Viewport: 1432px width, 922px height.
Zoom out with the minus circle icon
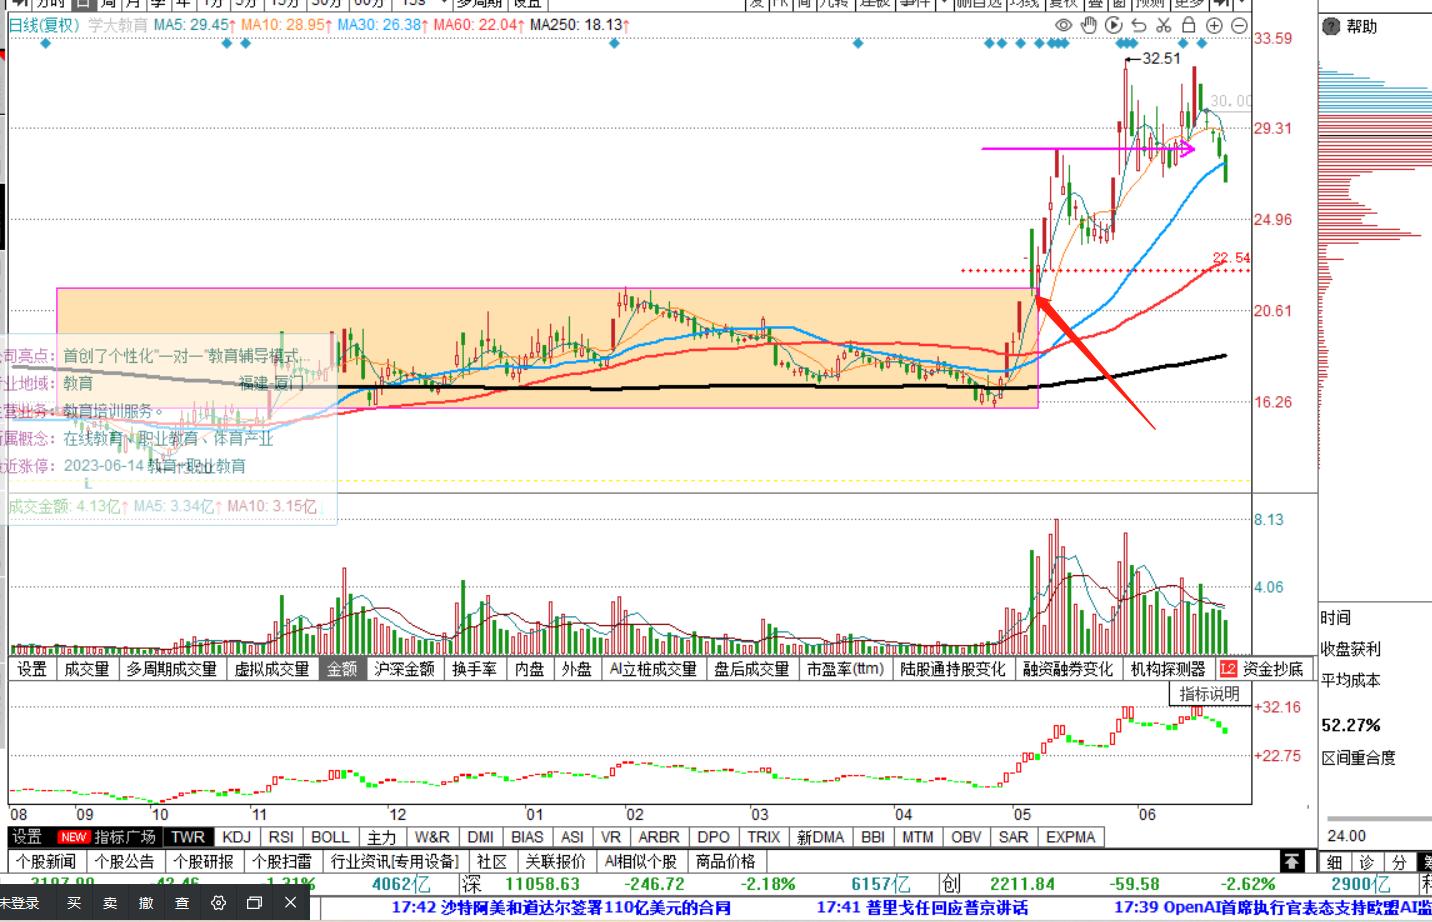pyautogui.click(x=1239, y=25)
